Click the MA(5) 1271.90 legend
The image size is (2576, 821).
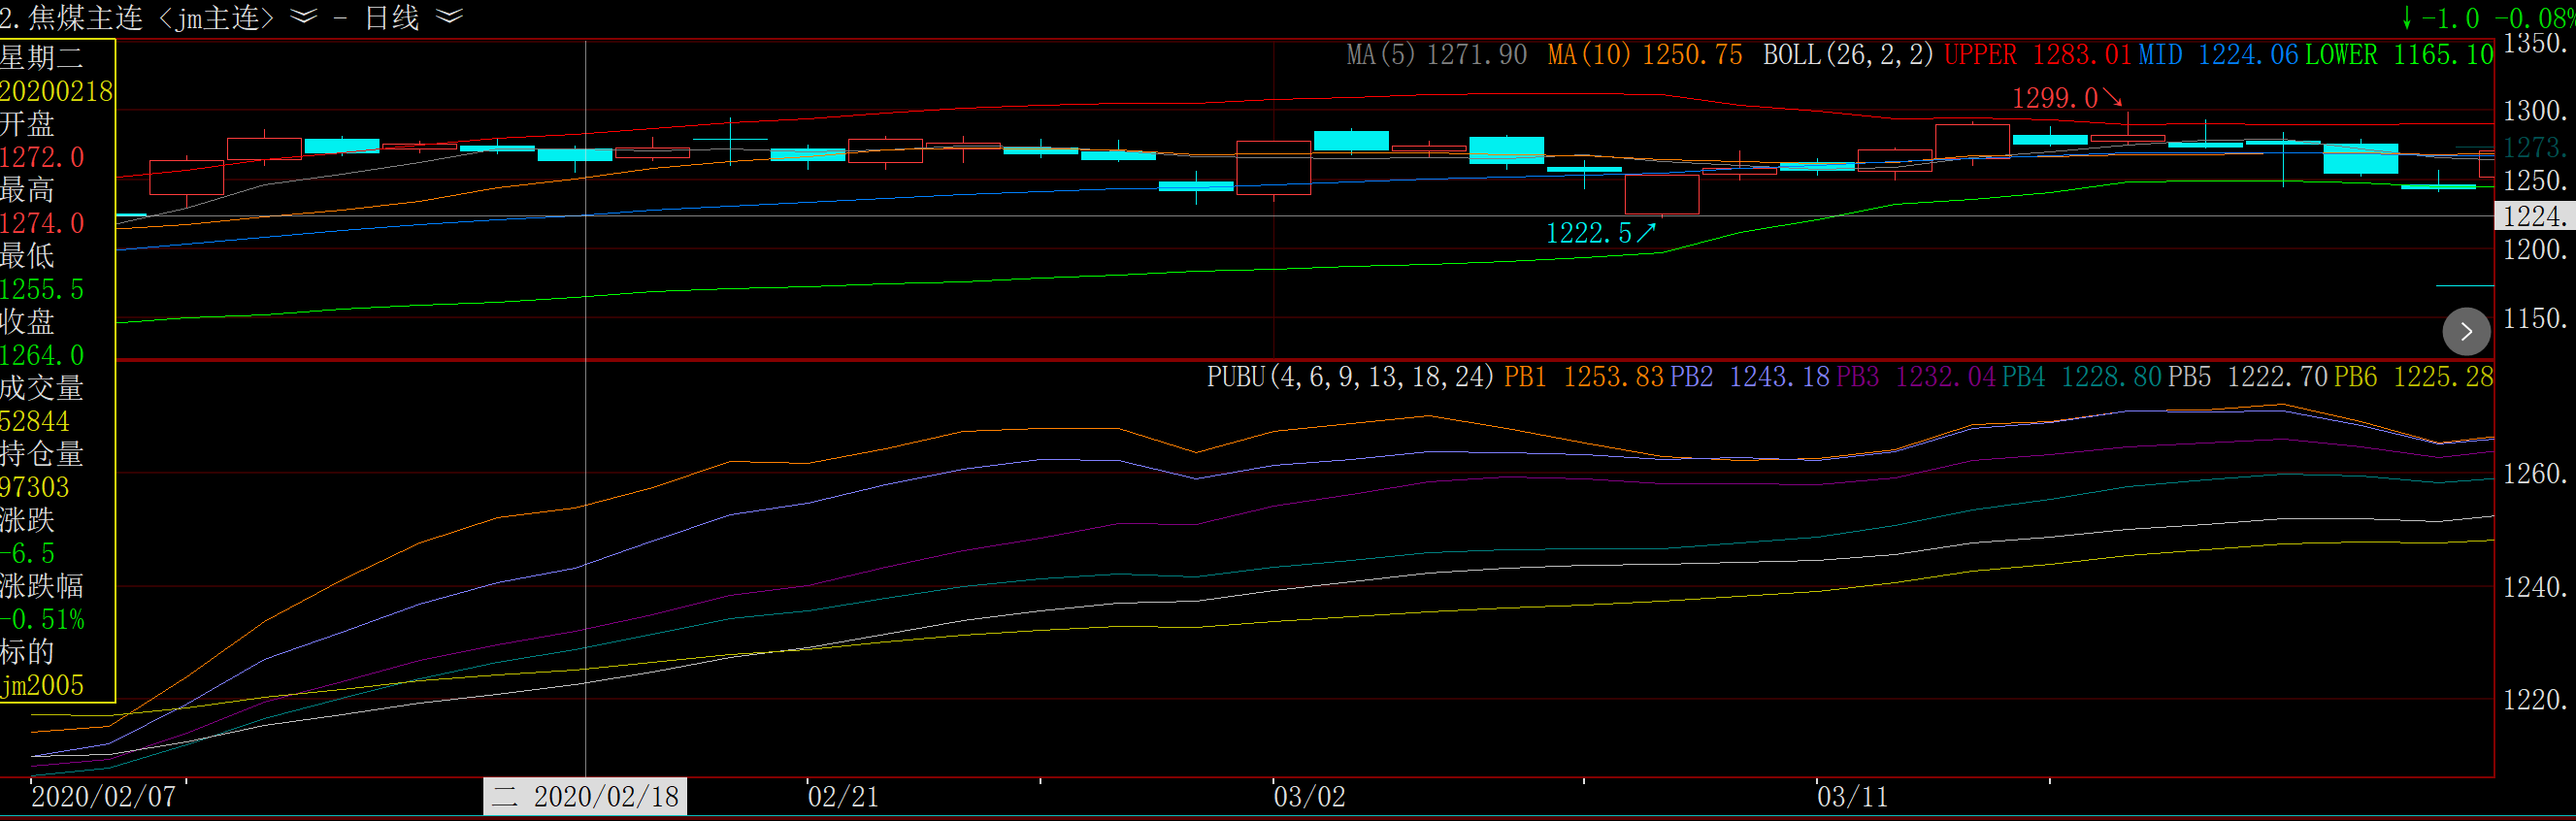tap(1436, 55)
